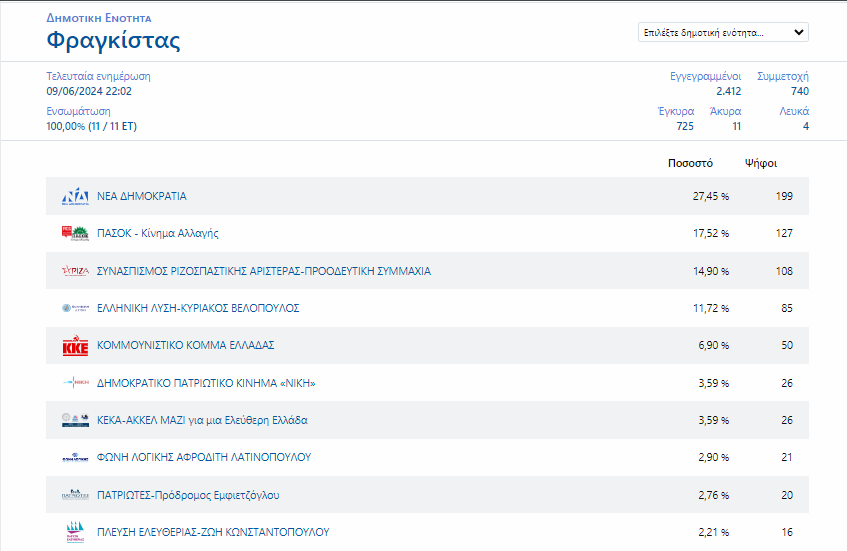Click the valid ballots value 725
The width and height of the screenshot is (847, 551).
[685, 126]
